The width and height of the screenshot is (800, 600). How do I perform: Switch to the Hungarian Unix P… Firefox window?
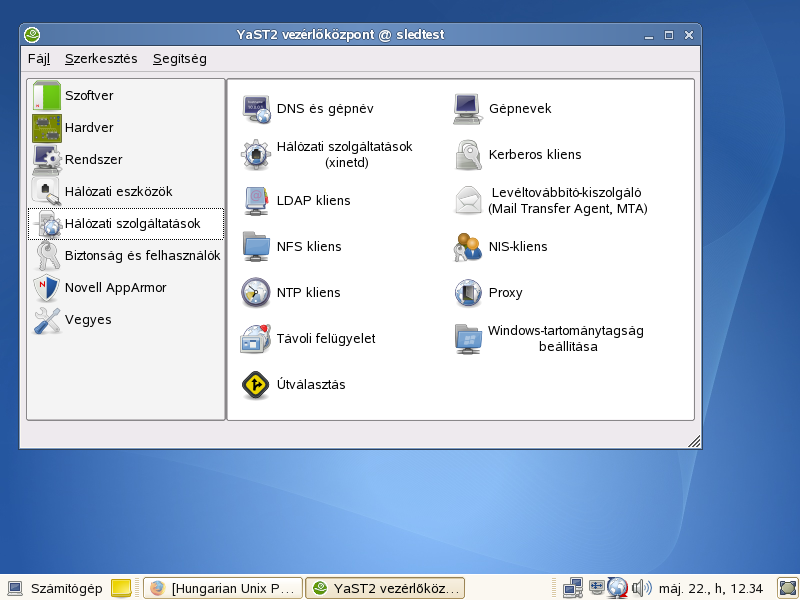(x=223, y=588)
